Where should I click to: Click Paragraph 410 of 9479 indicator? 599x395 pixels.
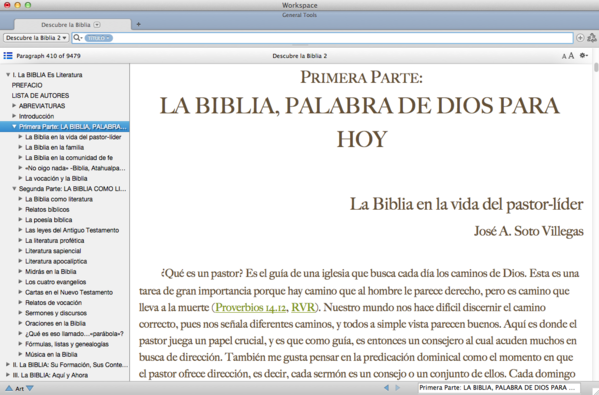[48, 56]
